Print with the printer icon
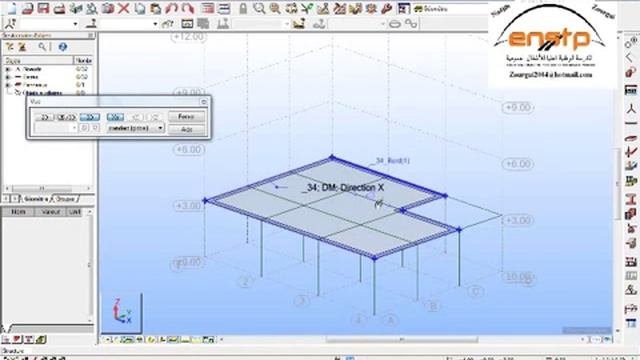The height and width of the screenshot is (360, 640). click(x=59, y=8)
